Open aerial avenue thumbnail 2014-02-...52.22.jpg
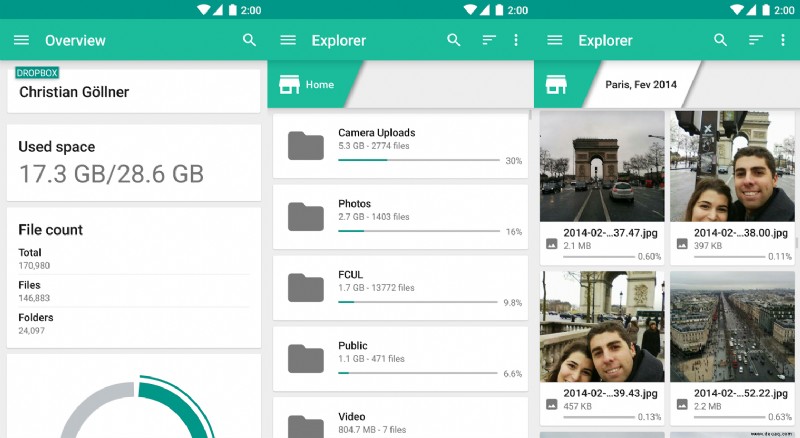The height and width of the screenshot is (438, 800). pyautogui.click(x=733, y=327)
